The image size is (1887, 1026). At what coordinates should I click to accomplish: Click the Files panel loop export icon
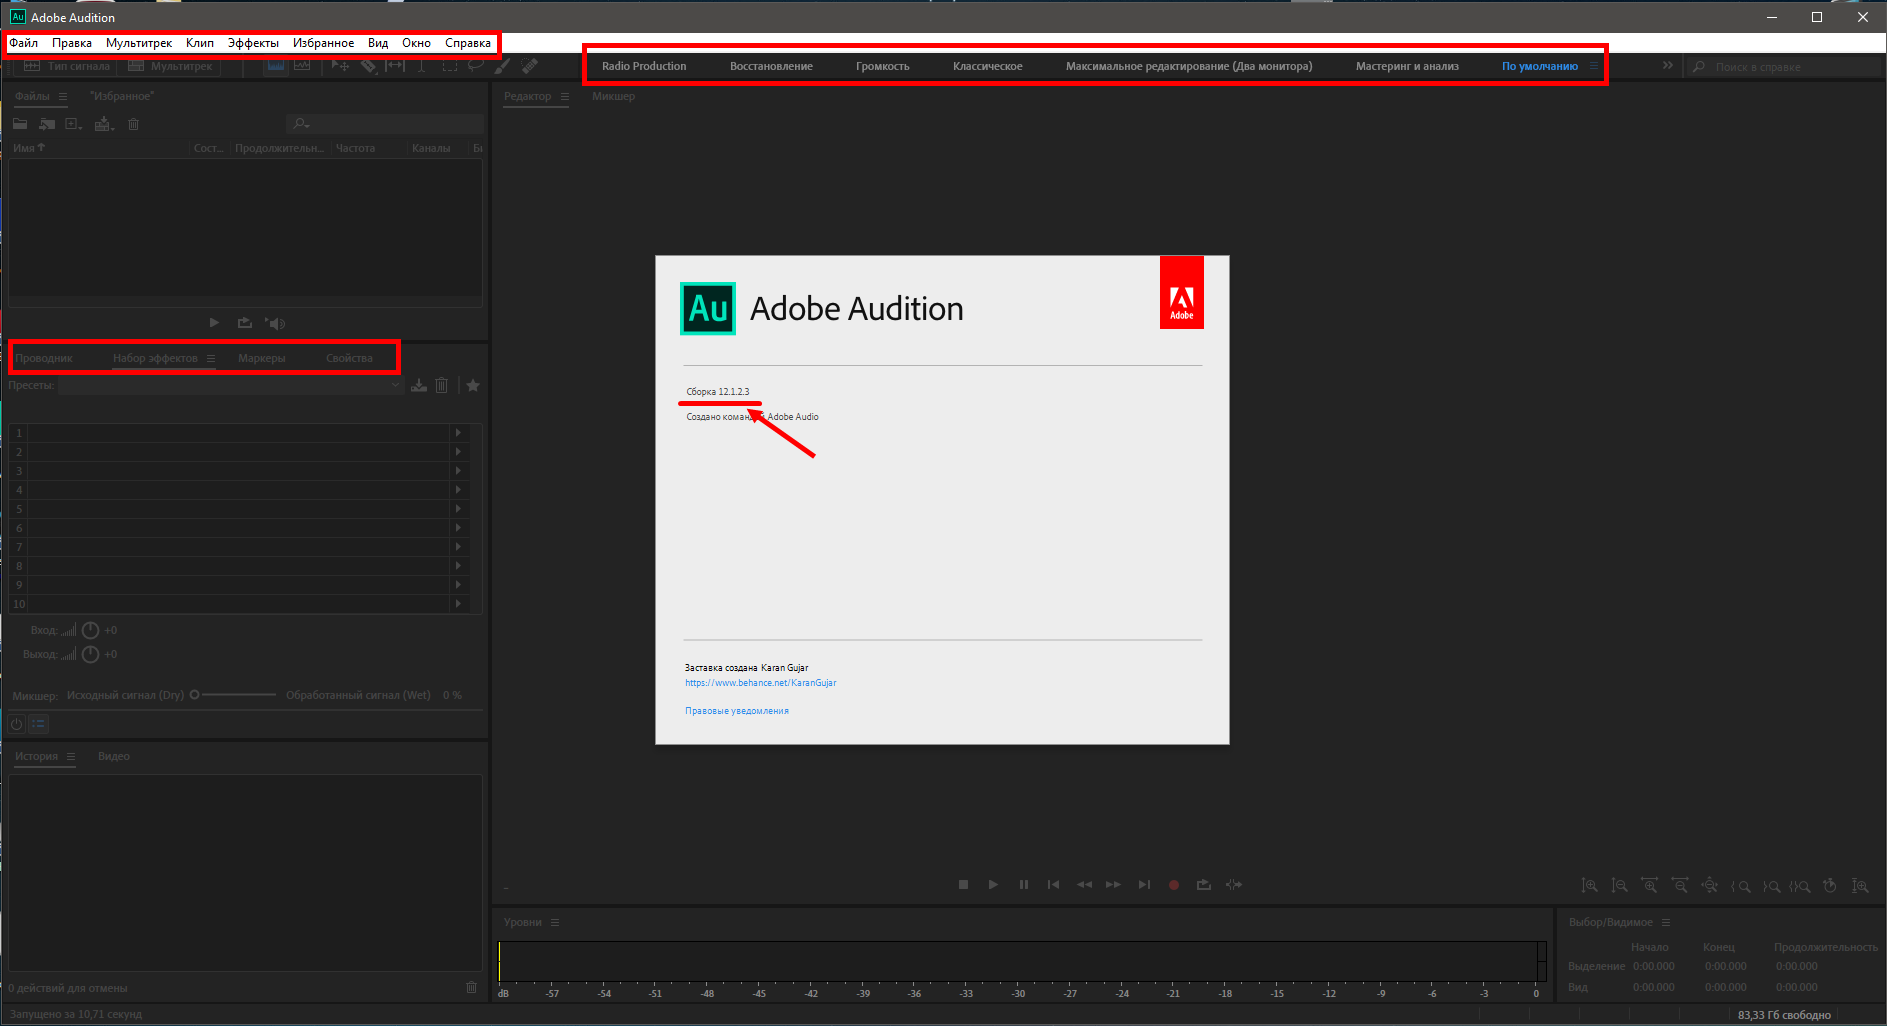pos(244,323)
